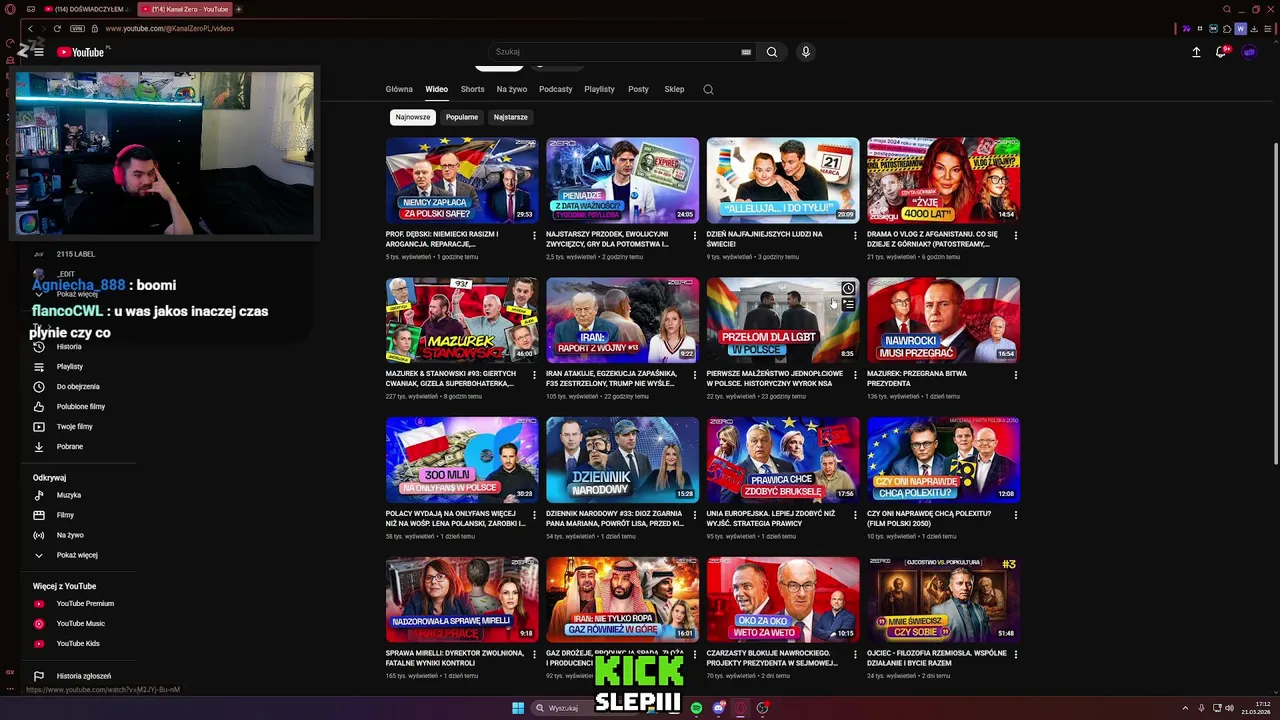1280x720 pixels.
Task: Open YouTube notifications bell
Action: [x=1221, y=52]
